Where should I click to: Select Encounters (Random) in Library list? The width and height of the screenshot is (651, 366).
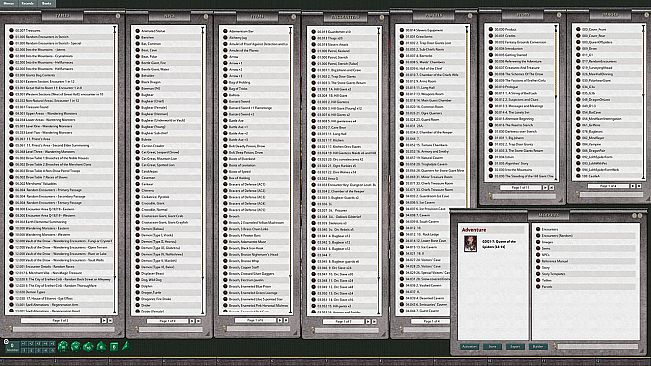[x=586, y=235]
